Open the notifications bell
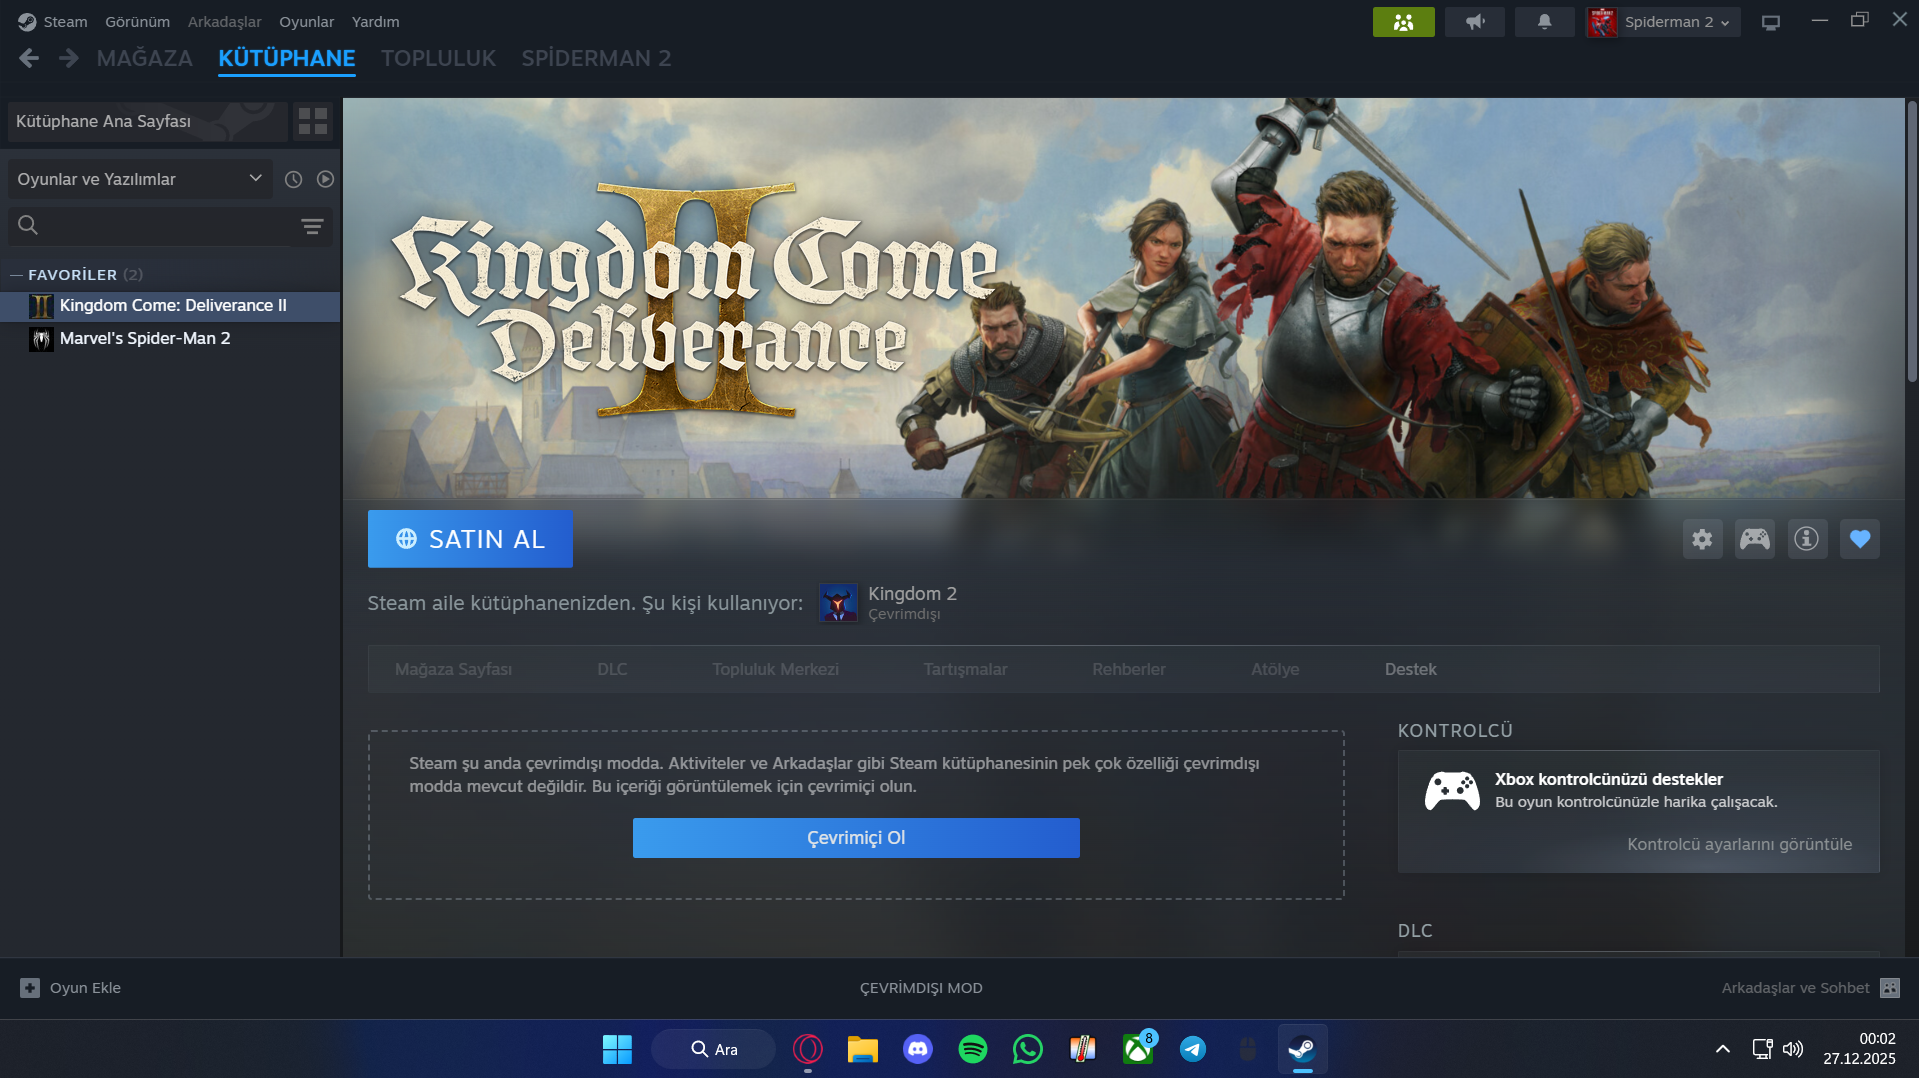 click(x=1544, y=22)
